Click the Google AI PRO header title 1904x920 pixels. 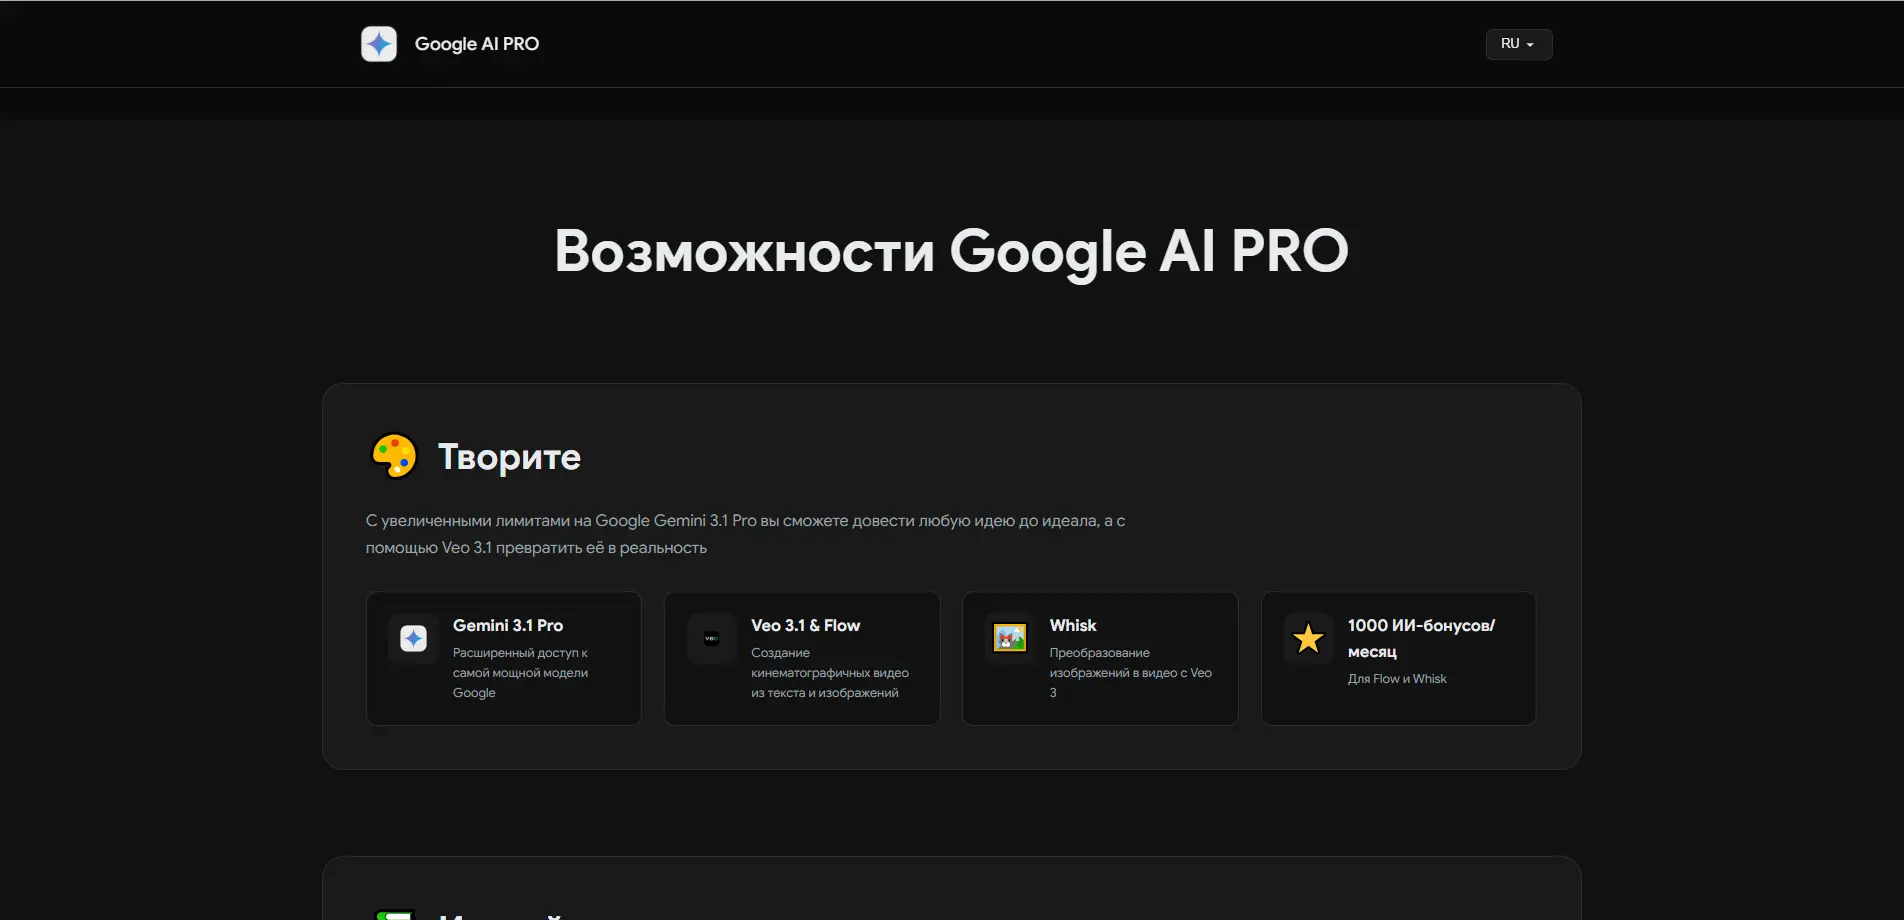(x=477, y=44)
